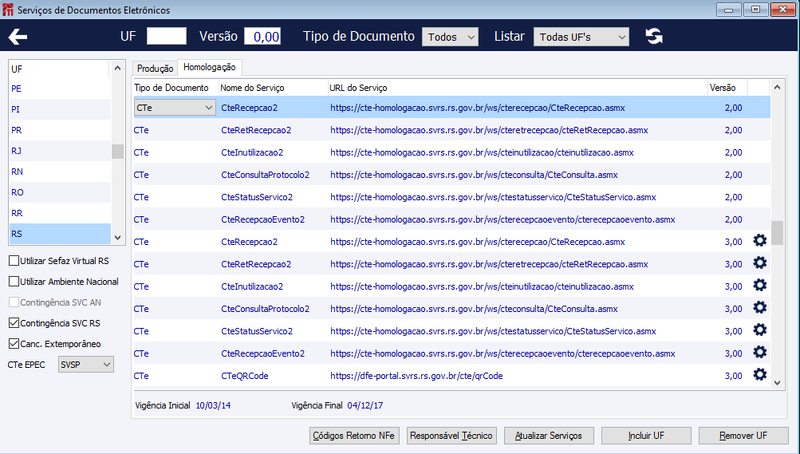Open gear settings for CteStatusServico2 version 3,00

760,330
